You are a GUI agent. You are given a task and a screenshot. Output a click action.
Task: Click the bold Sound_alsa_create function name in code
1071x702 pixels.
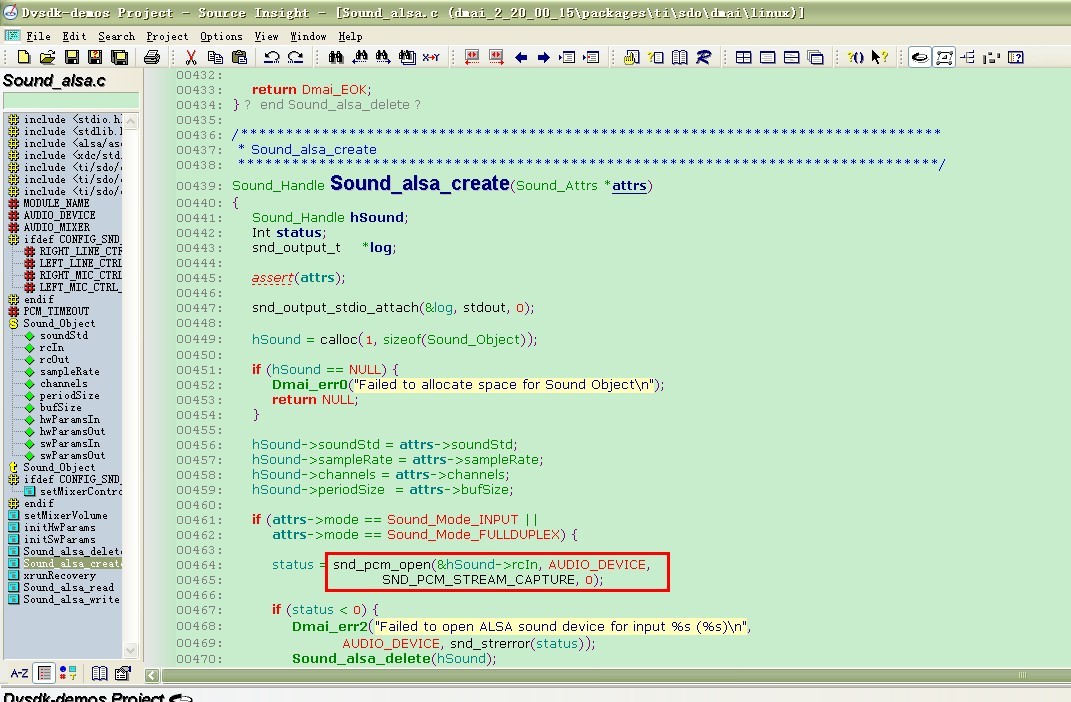420,184
